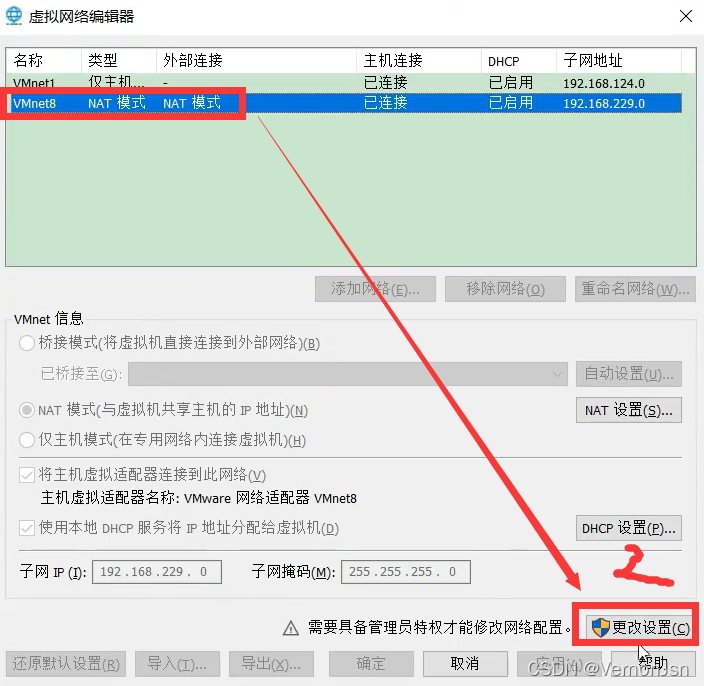Click in the 子网掩码 input field
The image size is (704, 686).
click(406, 572)
